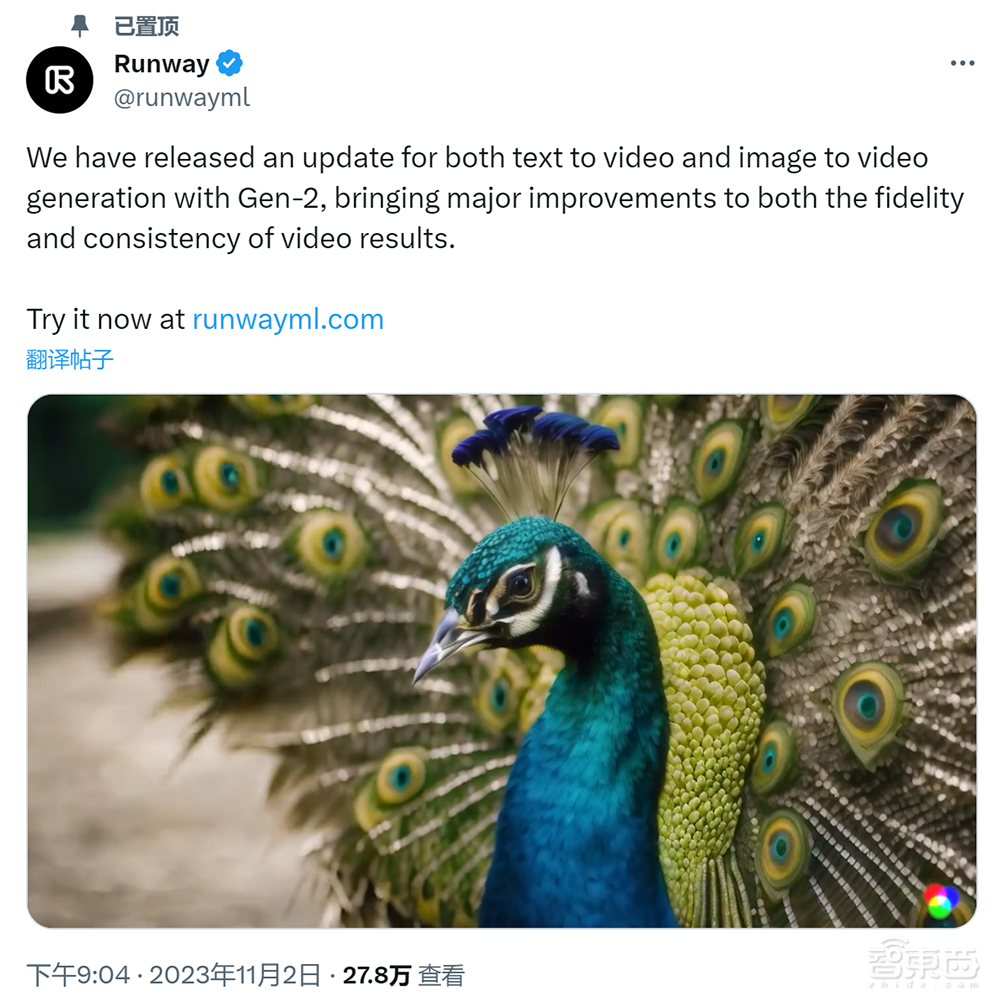Open the three-dot more options menu
The width and height of the screenshot is (1000, 1007).
coord(962,63)
